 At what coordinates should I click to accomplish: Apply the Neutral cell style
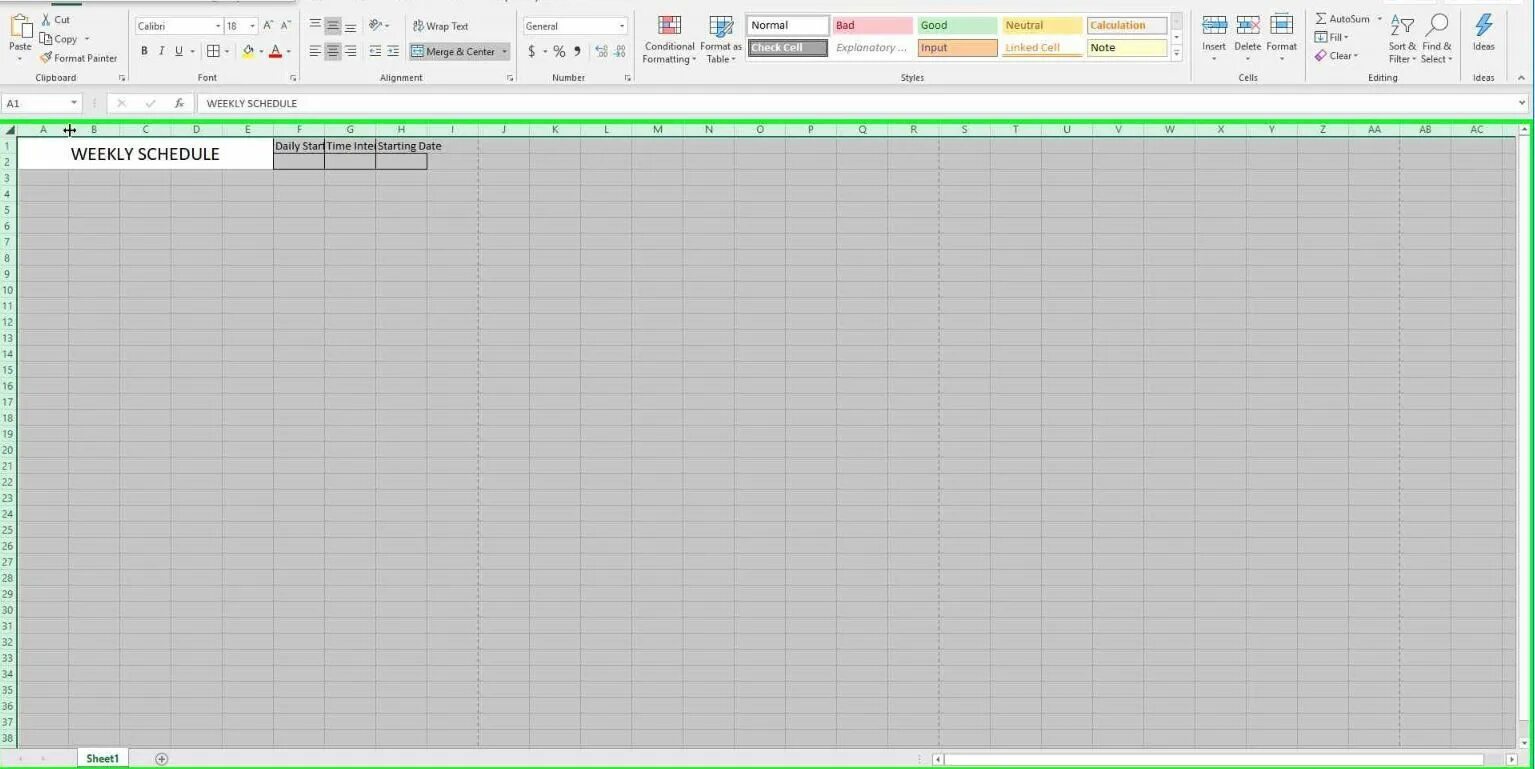click(x=1042, y=26)
